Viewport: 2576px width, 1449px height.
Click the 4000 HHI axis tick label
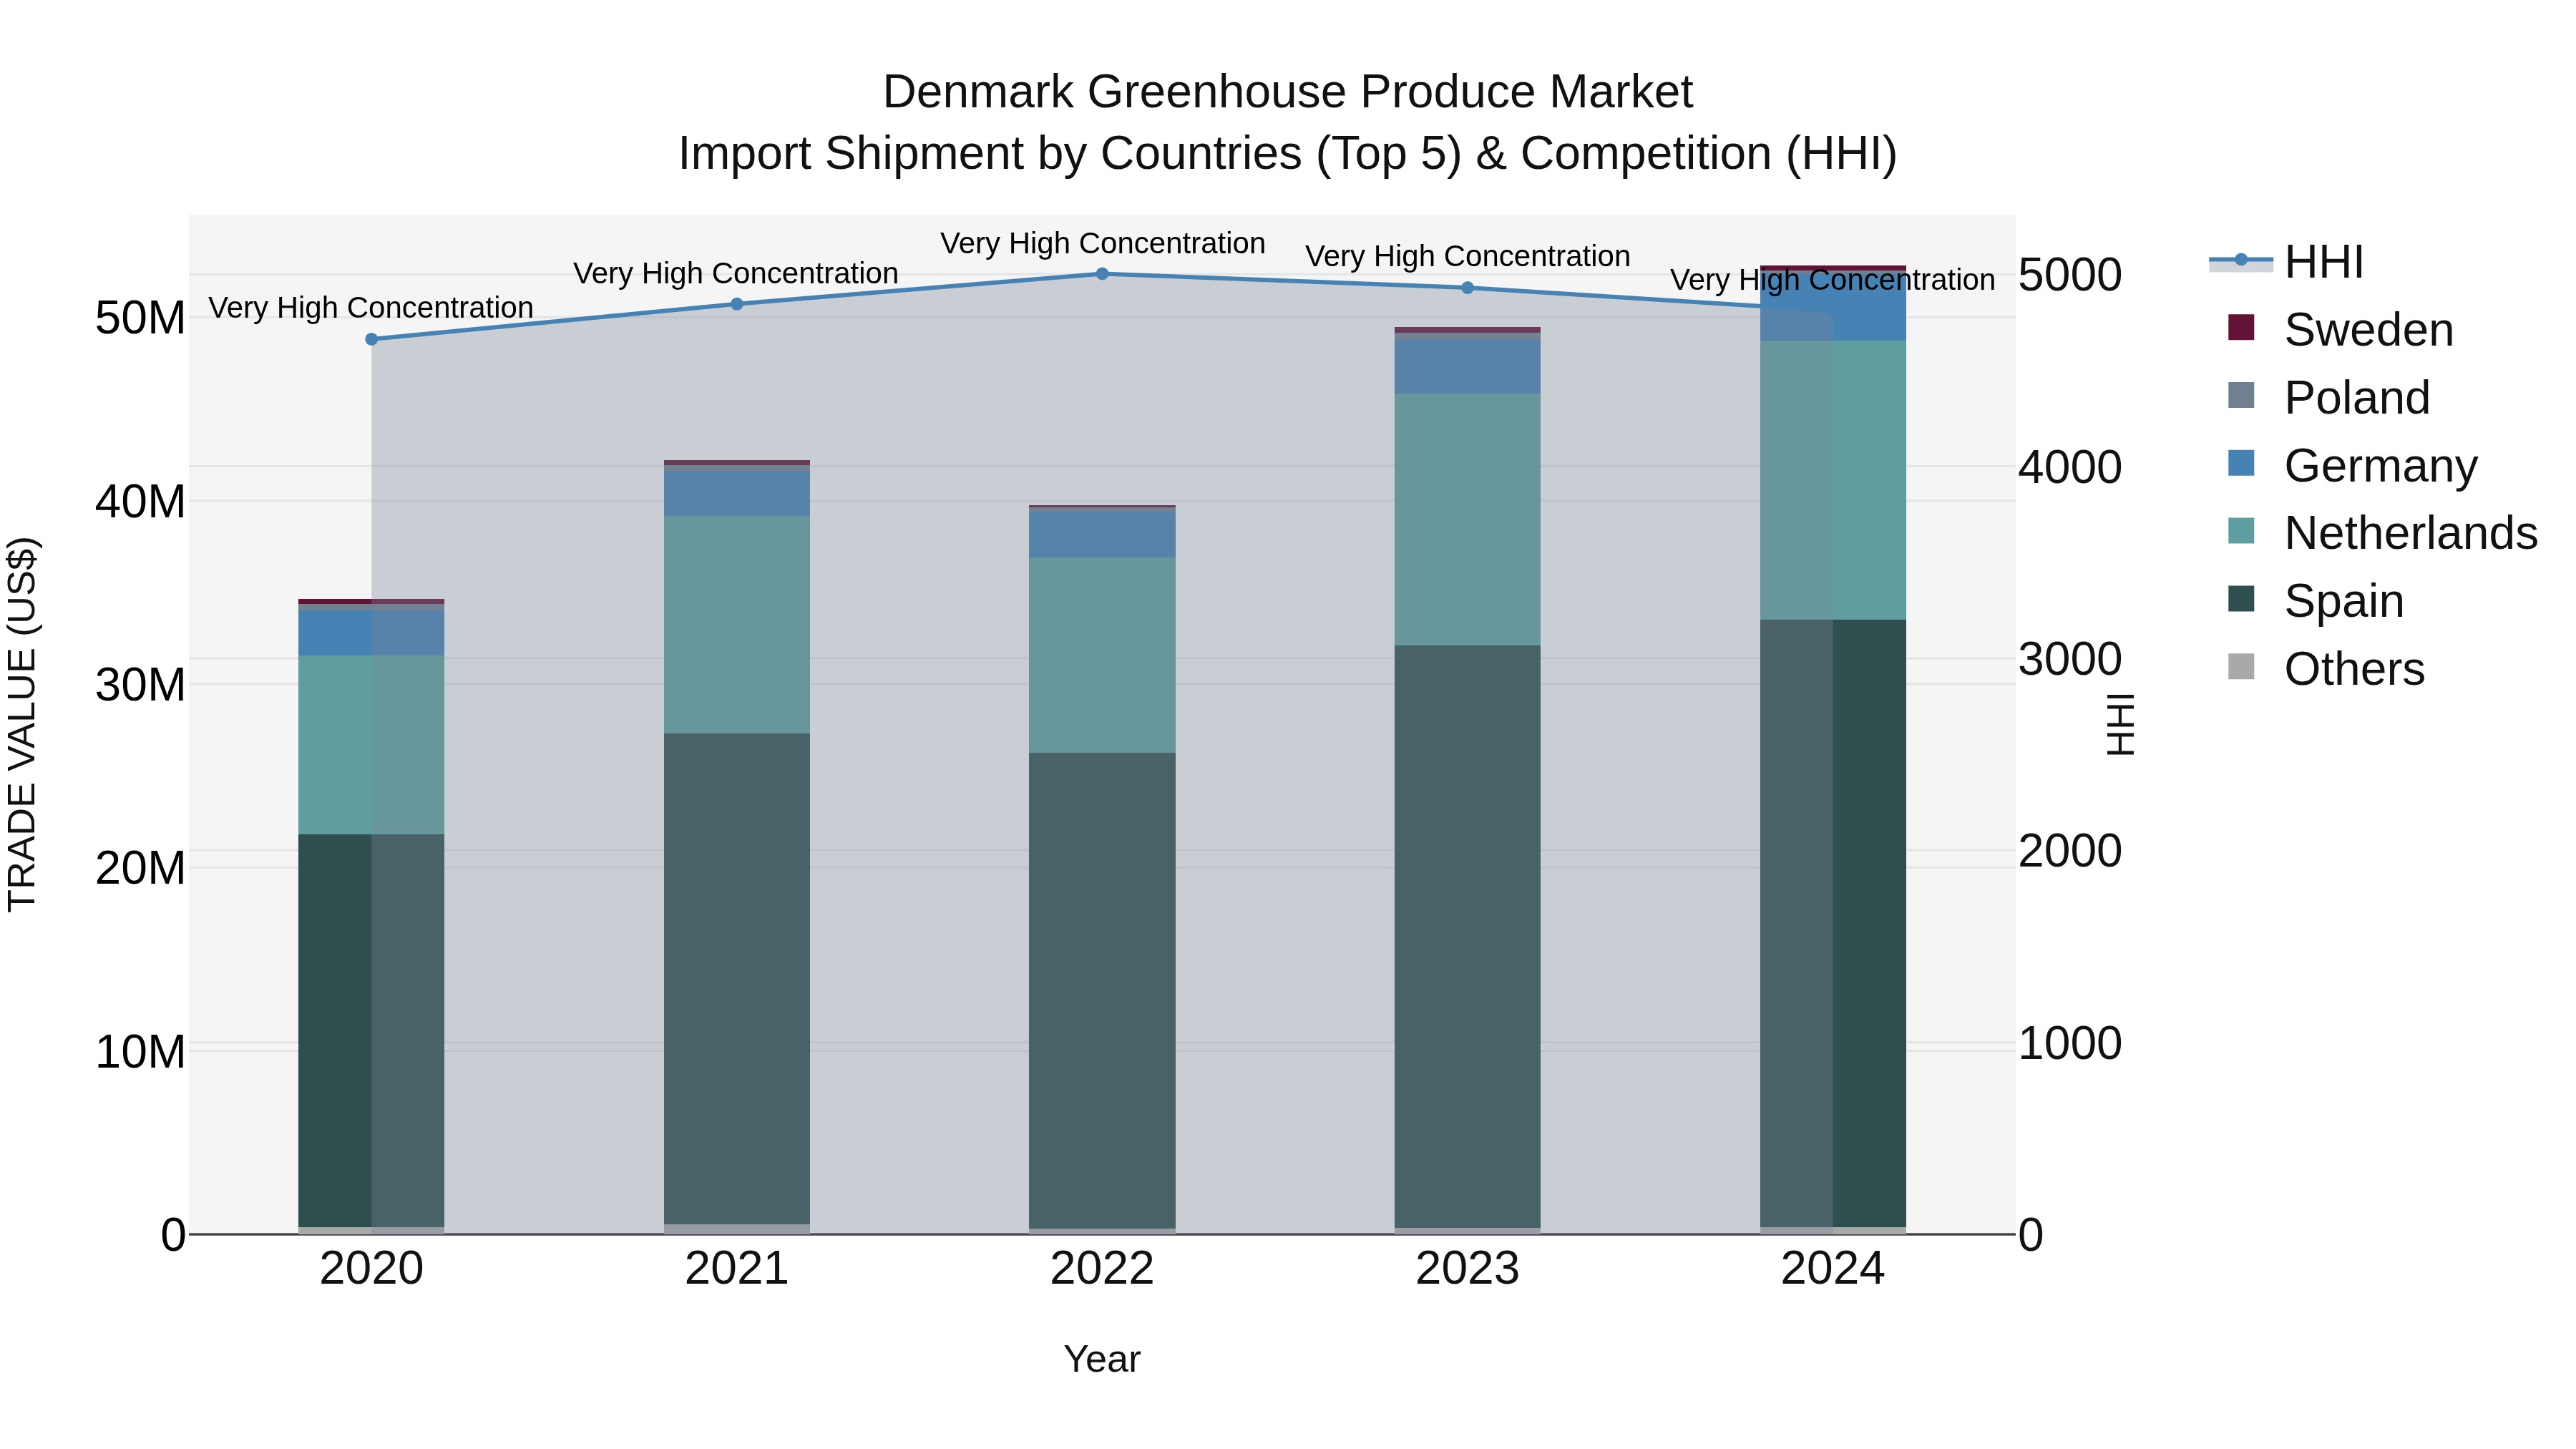[2070, 467]
